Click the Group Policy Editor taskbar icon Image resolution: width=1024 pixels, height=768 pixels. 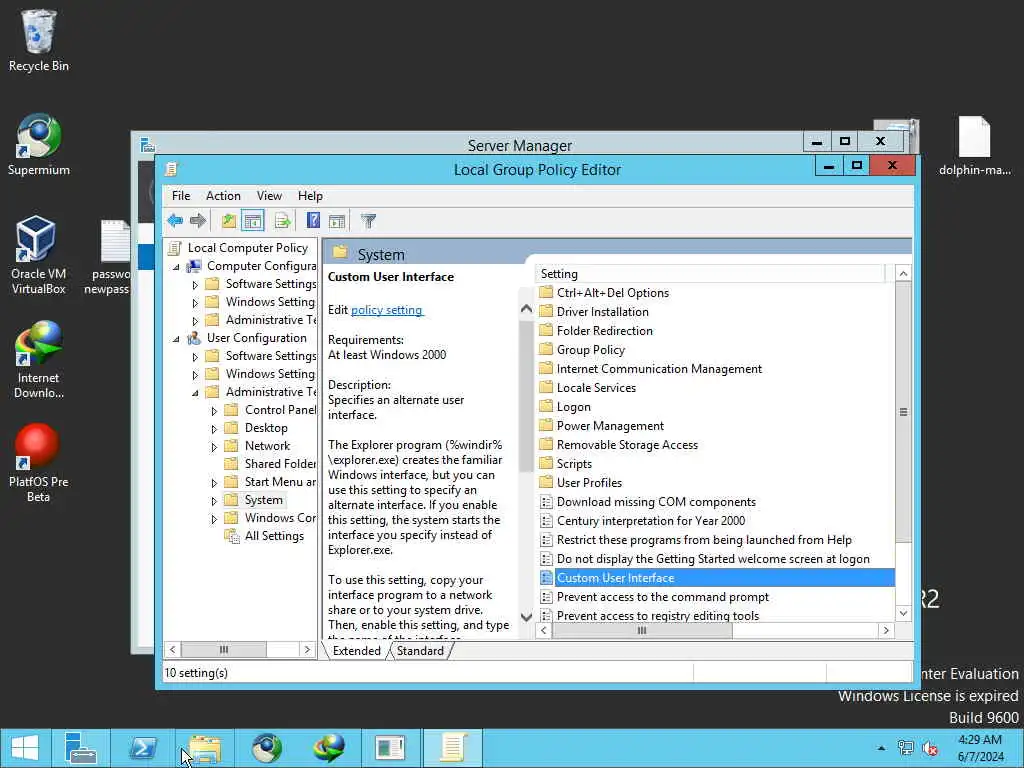click(453, 748)
